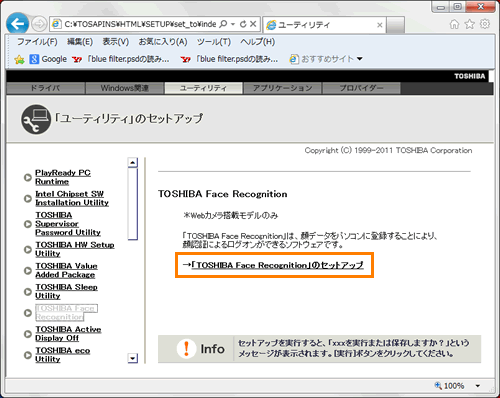Click the Refresh icon in address bar
Viewport: 500px width, 398px height.
243,24
